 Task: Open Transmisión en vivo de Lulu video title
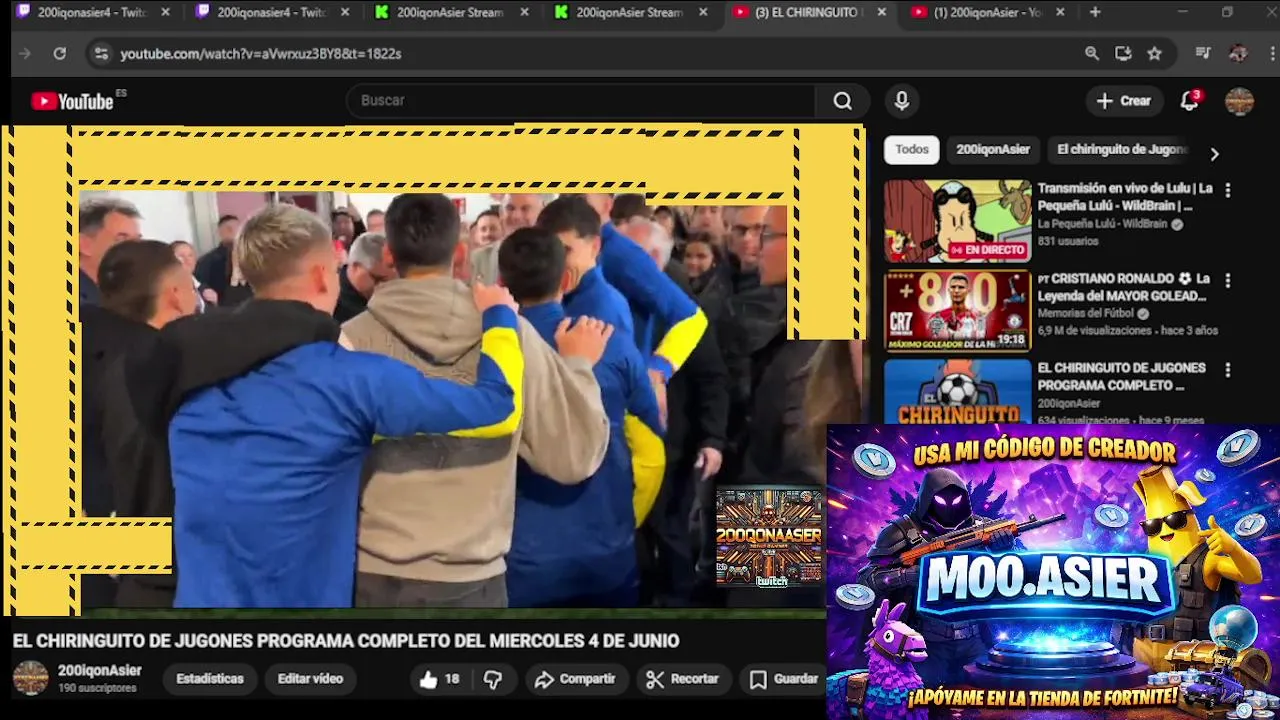tap(1125, 197)
